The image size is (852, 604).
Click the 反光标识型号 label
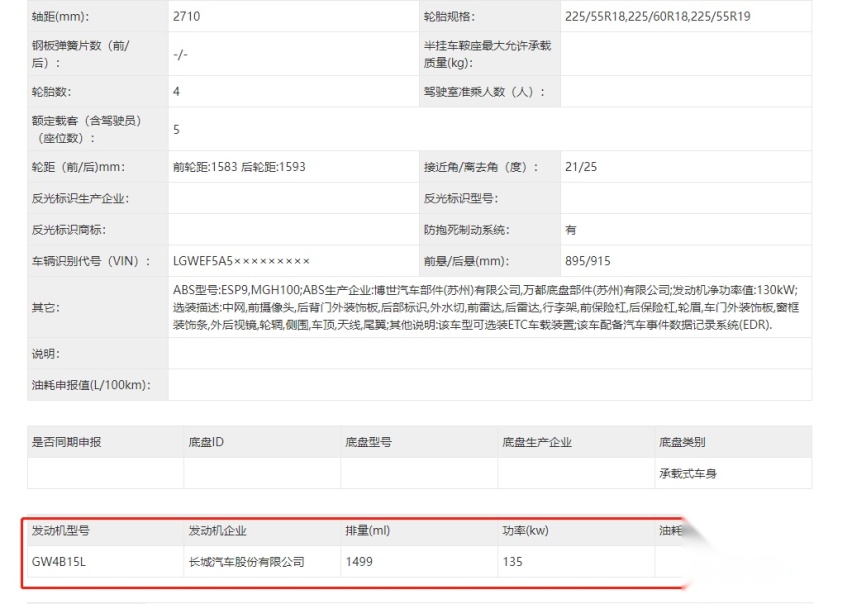click(461, 198)
